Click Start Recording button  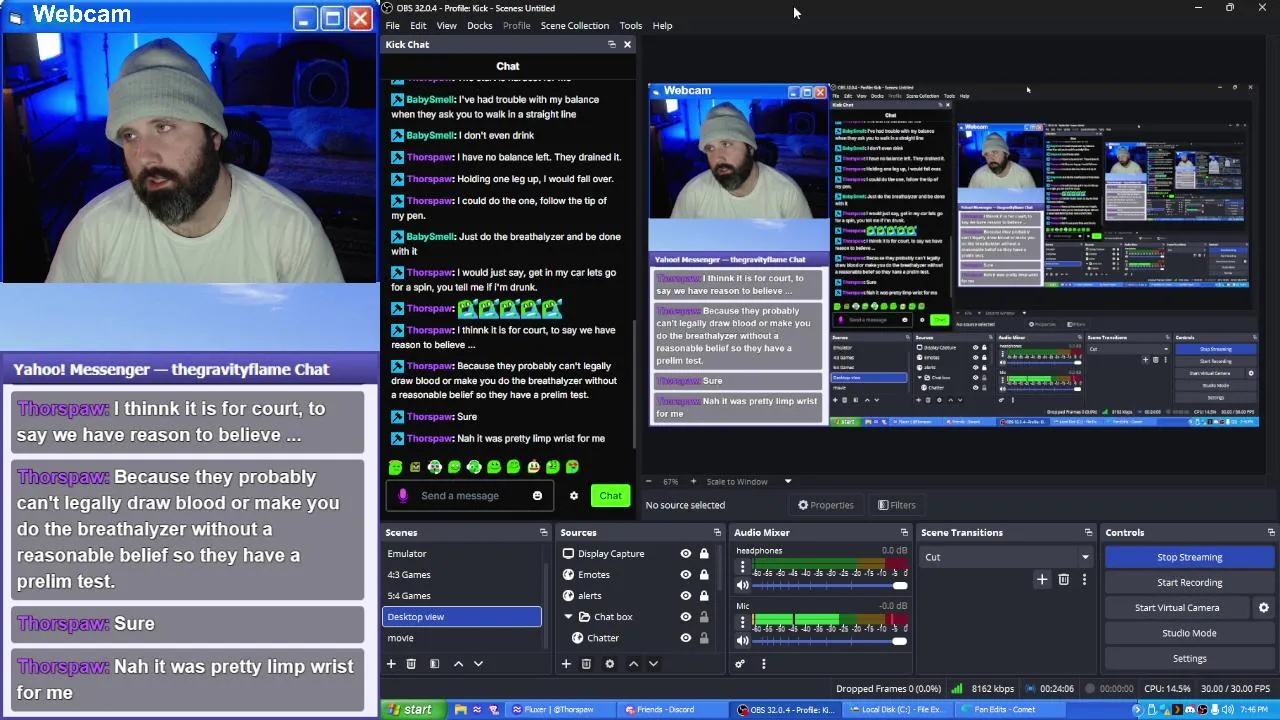[x=1189, y=583]
